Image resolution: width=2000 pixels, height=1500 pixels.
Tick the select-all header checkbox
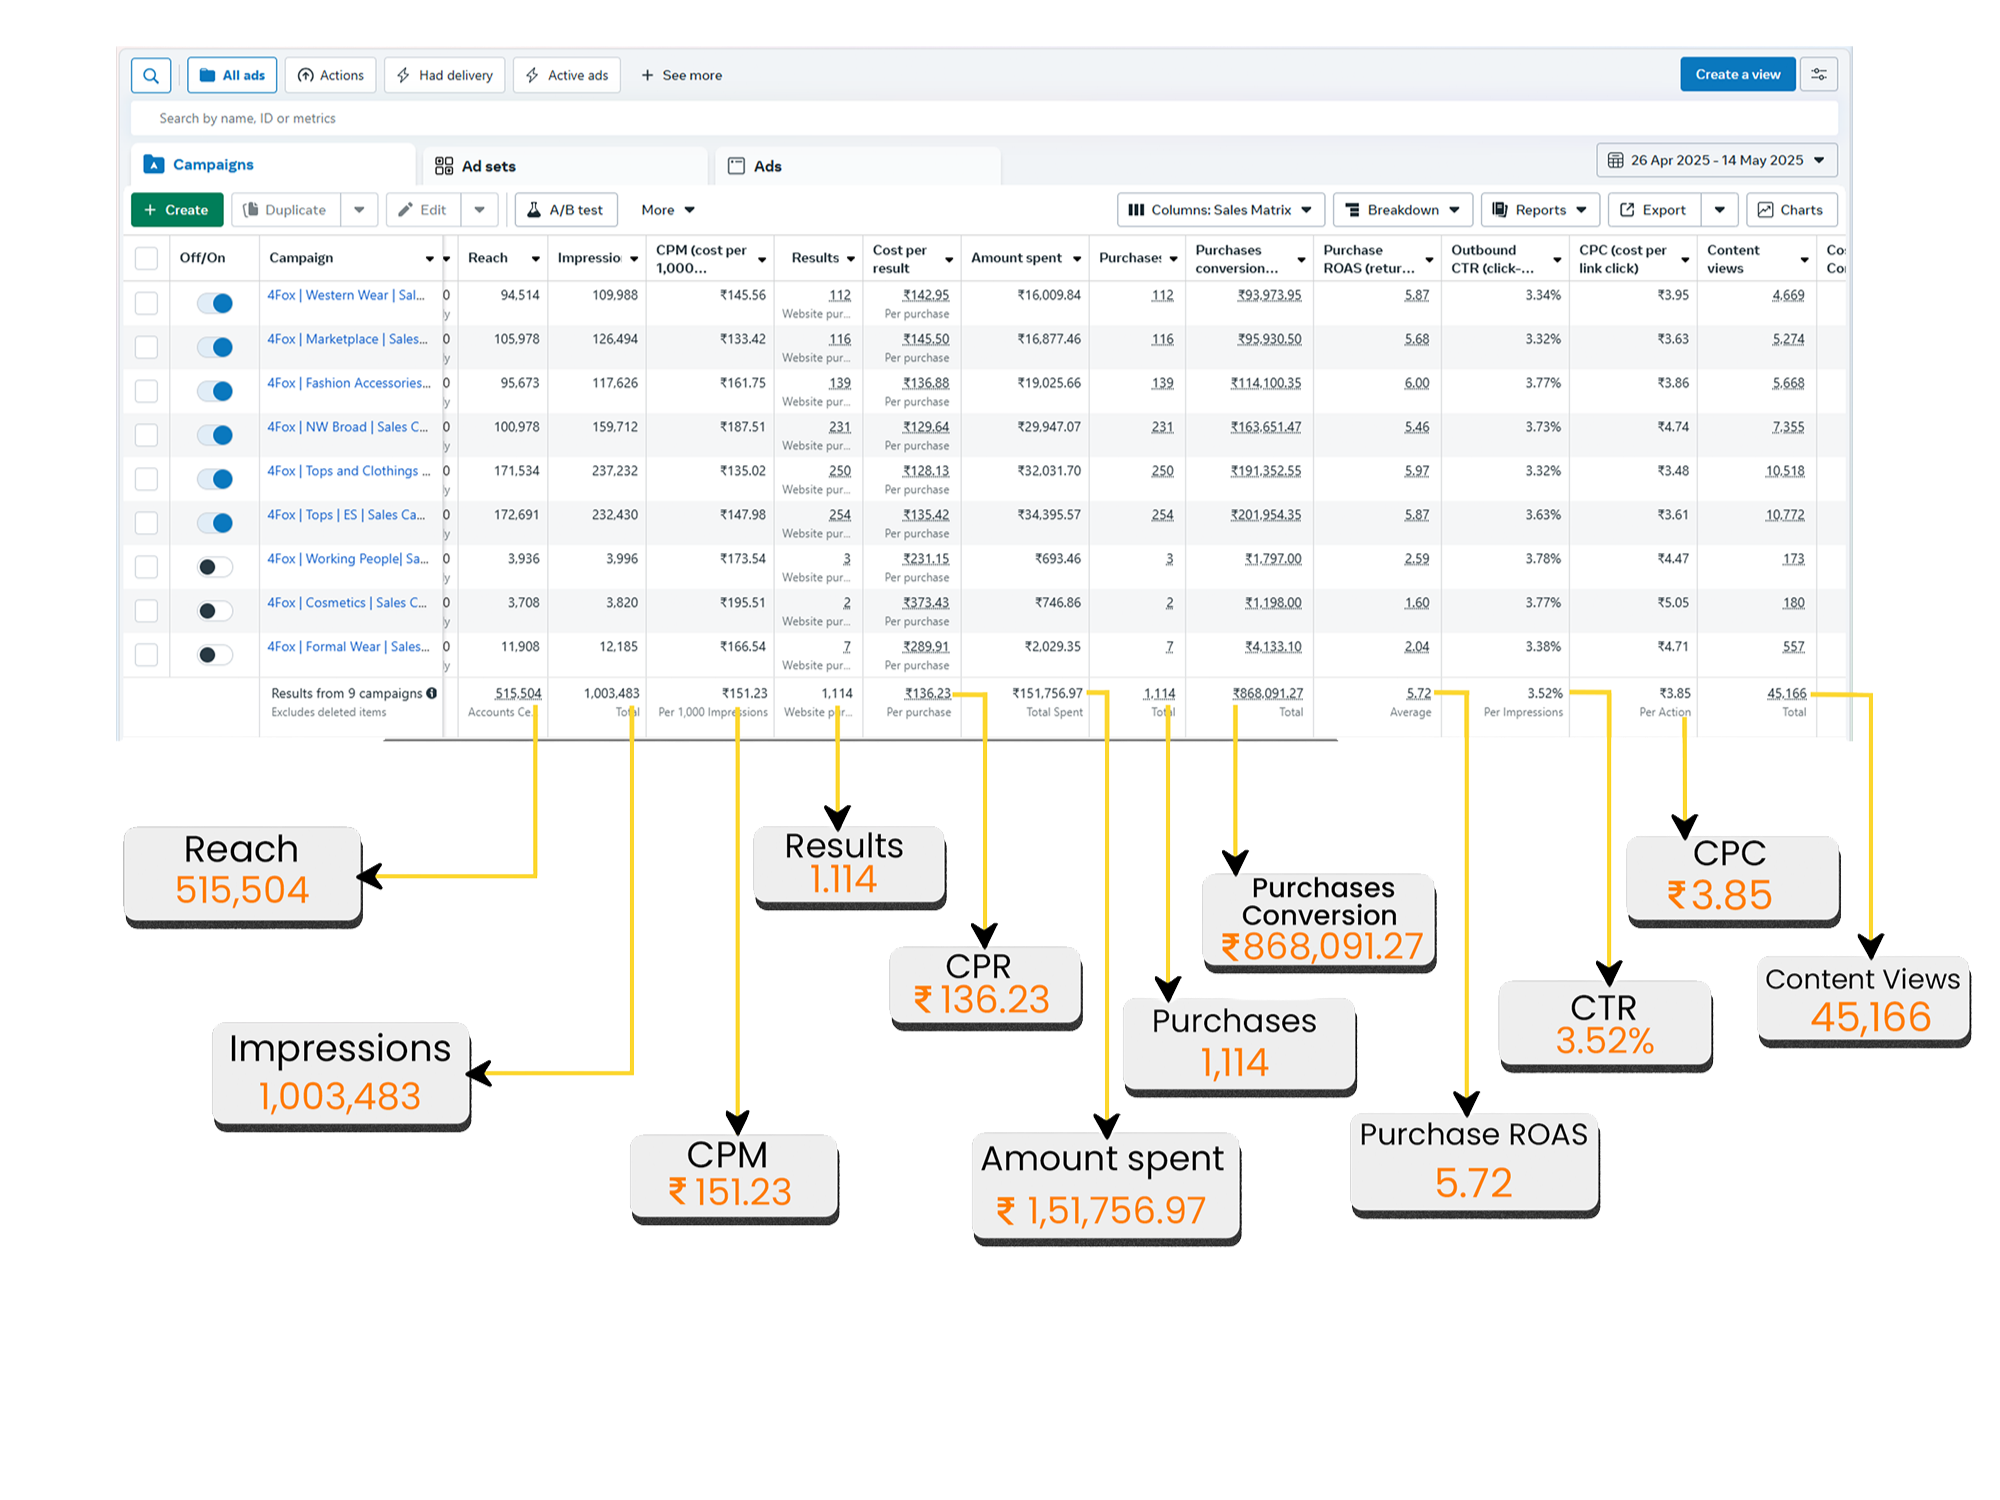[146, 258]
